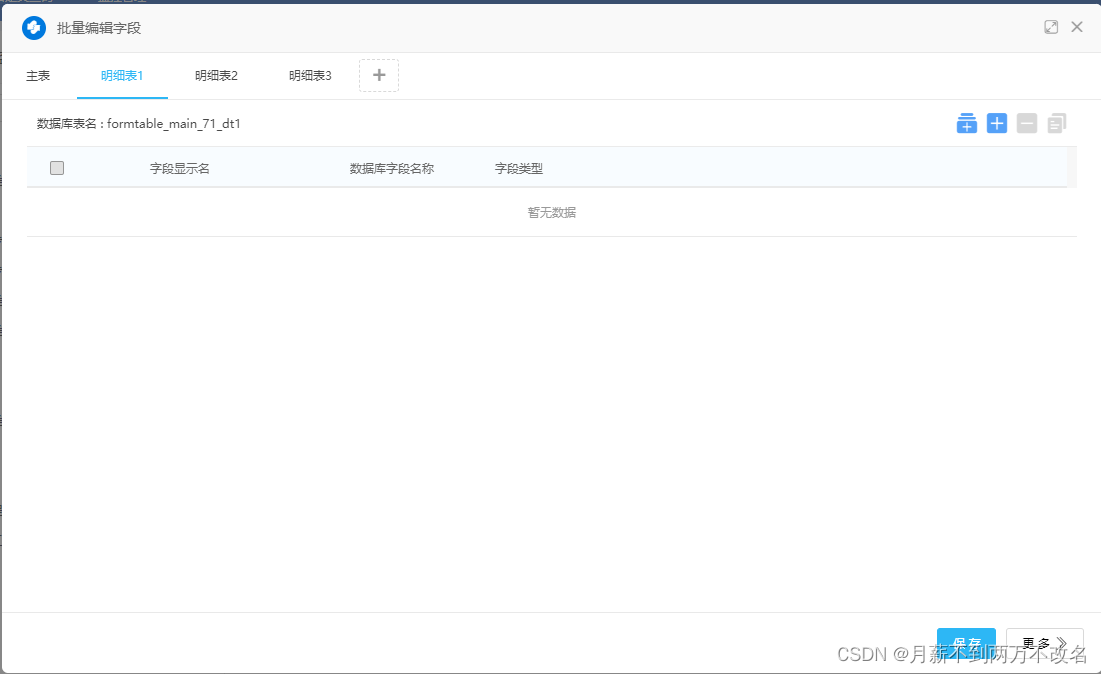1101x674 pixels.
Task: Click the 暂无数据 empty data message
Action: click(551, 211)
